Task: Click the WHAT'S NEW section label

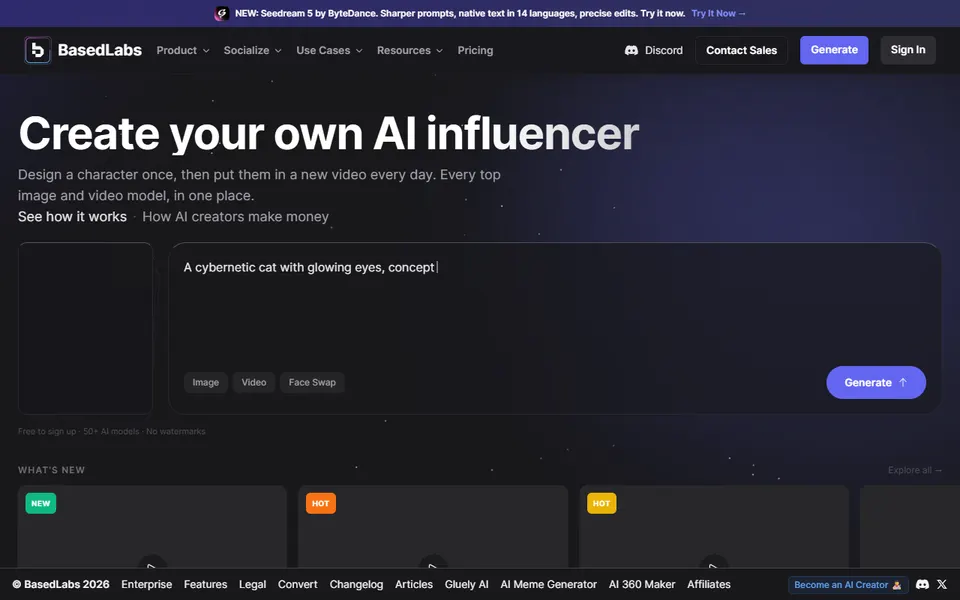Action: (51, 470)
